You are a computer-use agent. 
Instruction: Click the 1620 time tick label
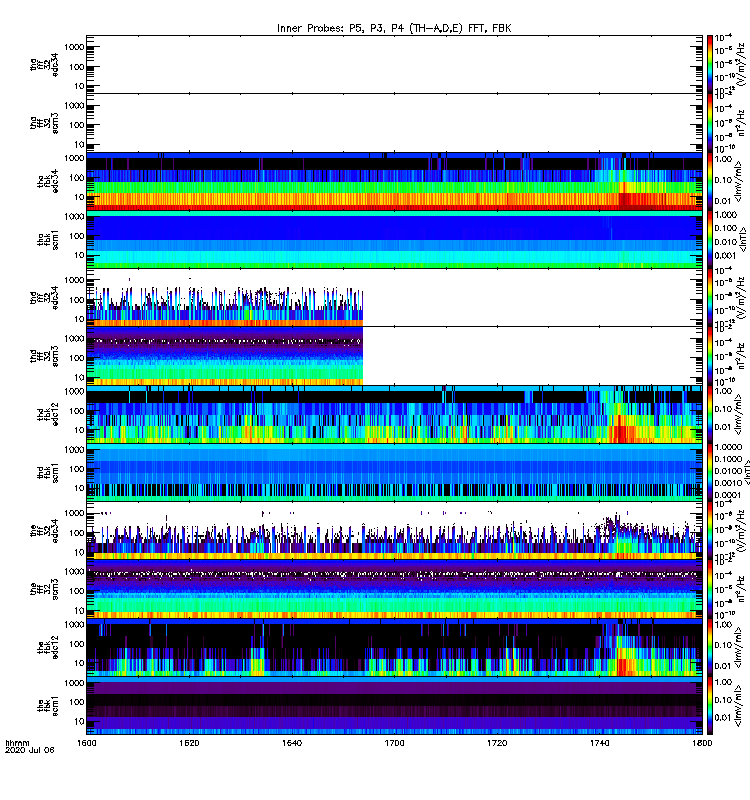189,743
